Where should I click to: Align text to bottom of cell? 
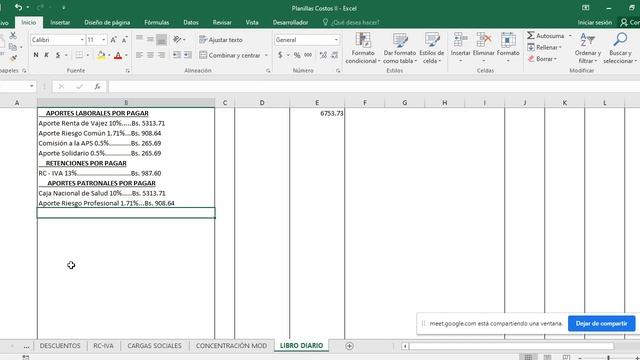pos(162,40)
